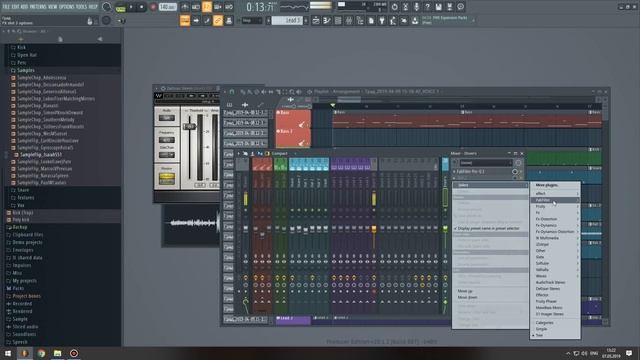Select the highlighted SampleFlip_Isaak sample
This screenshot has height=360, width=640.
pos(41,155)
